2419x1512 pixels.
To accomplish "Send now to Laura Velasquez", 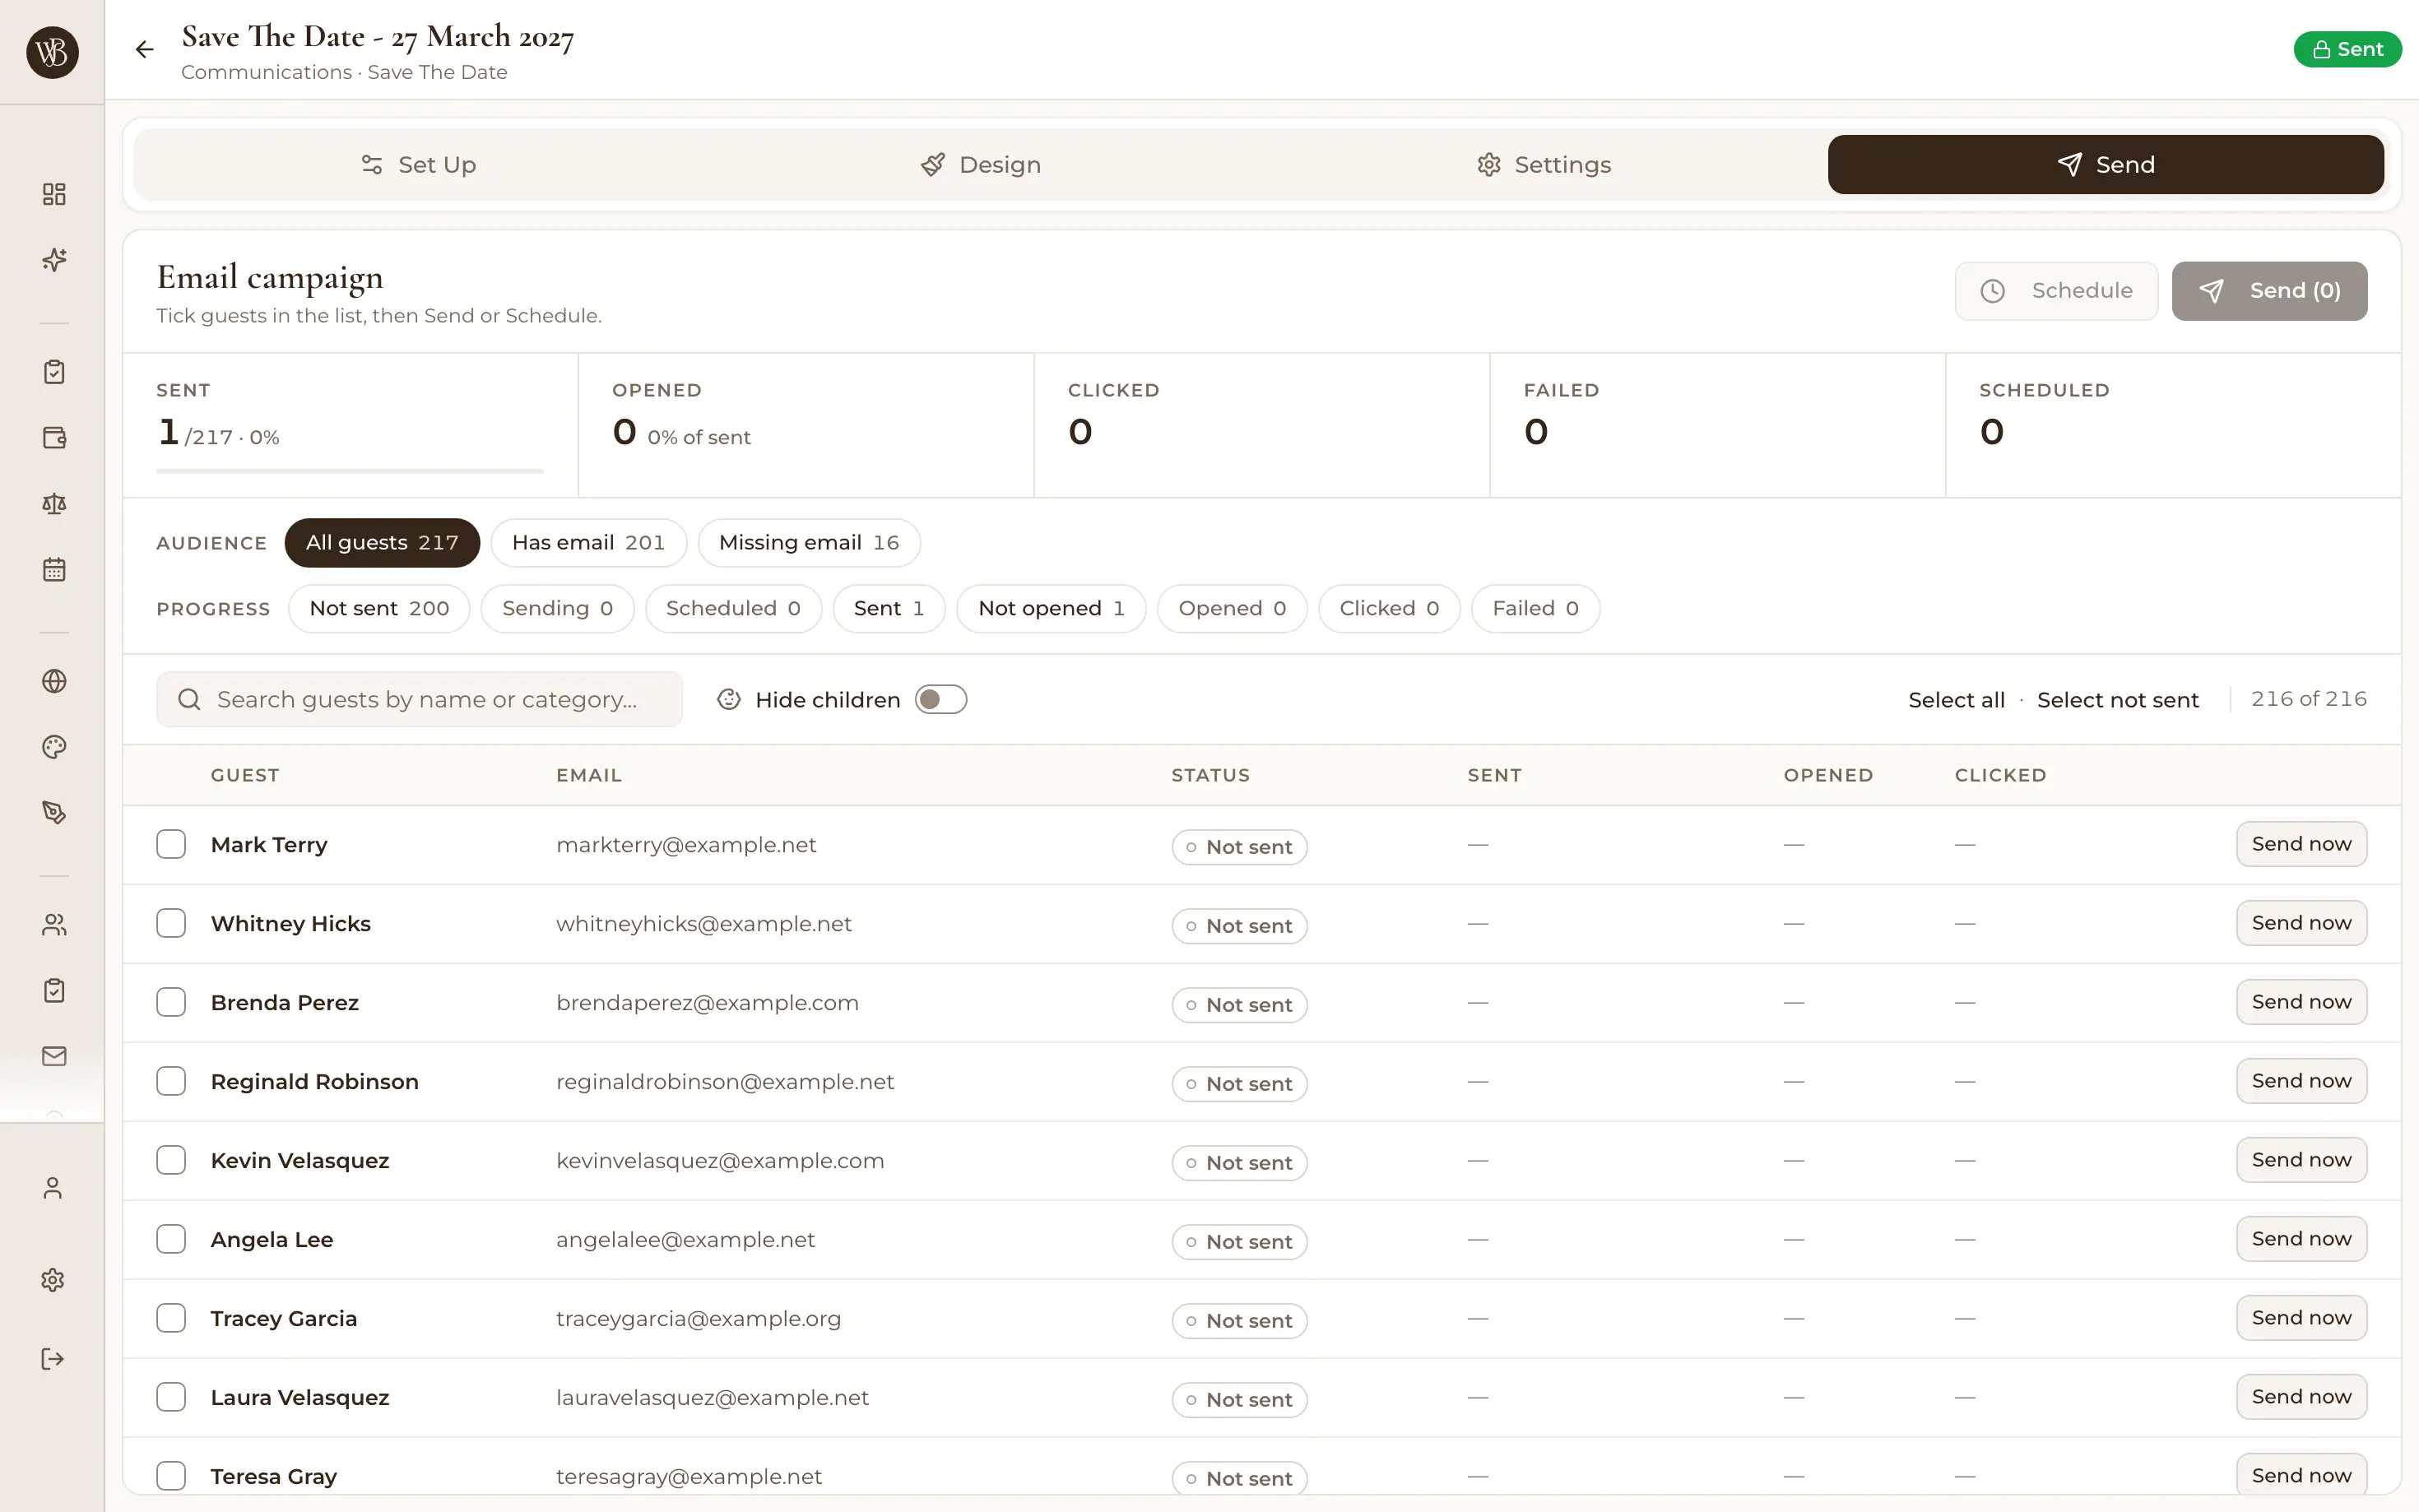I will 2301,1397.
